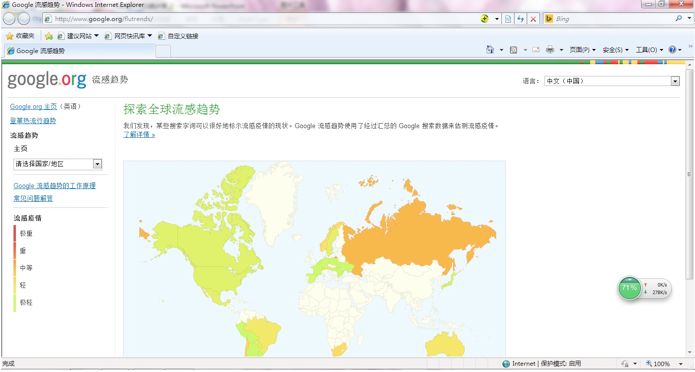The height and width of the screenshot is (372, 695).
Task: Open the 常见问题解答 link
Action: pyautogui.click(x=33, y=199)
